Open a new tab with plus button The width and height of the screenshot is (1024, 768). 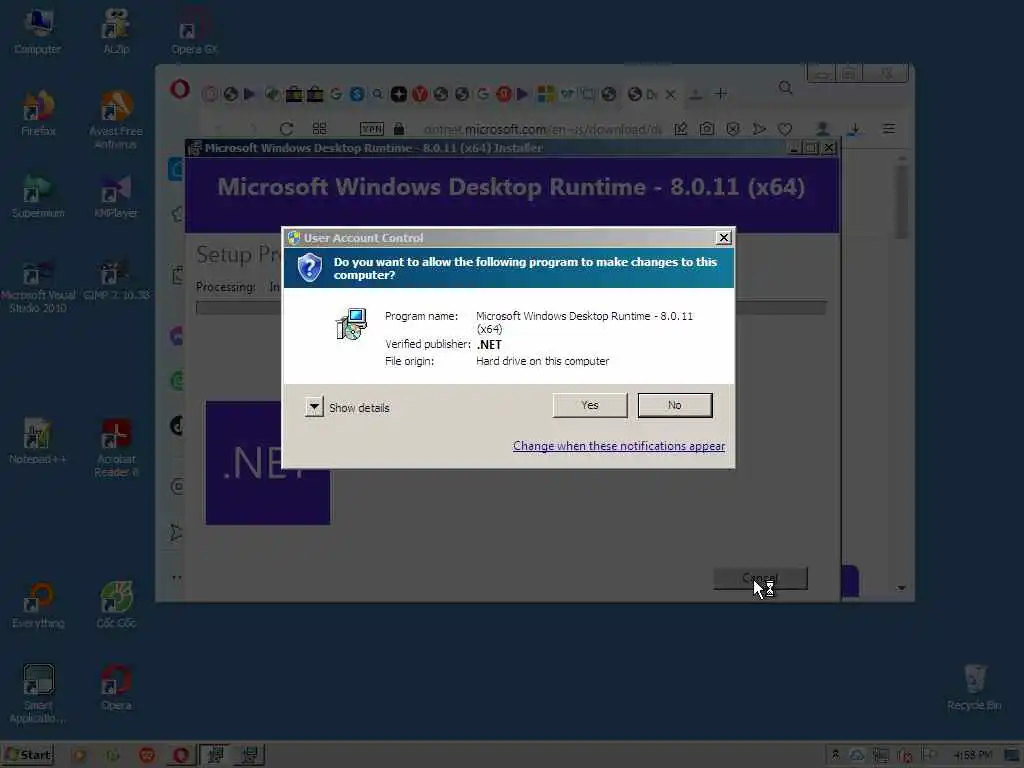tap(721, 94)
